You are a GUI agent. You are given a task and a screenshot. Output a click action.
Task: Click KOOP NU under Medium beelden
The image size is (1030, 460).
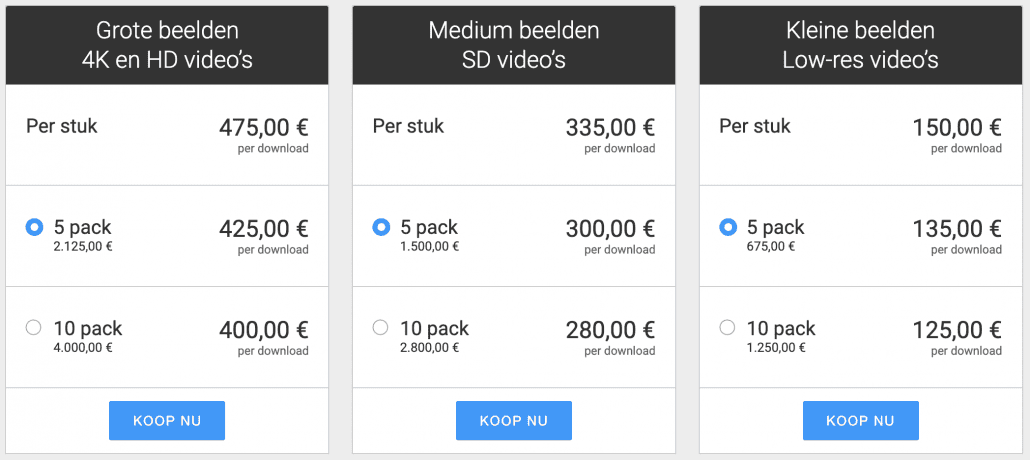click(514, 421)
